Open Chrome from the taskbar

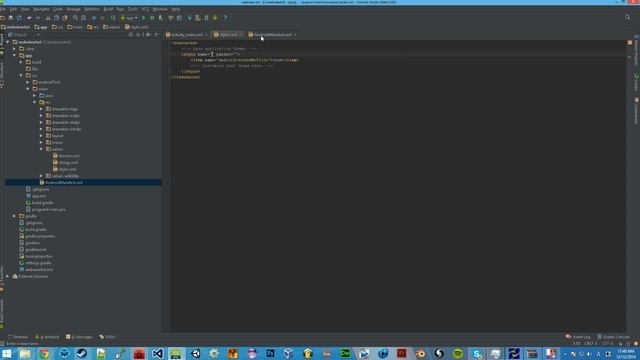point(44,353)
